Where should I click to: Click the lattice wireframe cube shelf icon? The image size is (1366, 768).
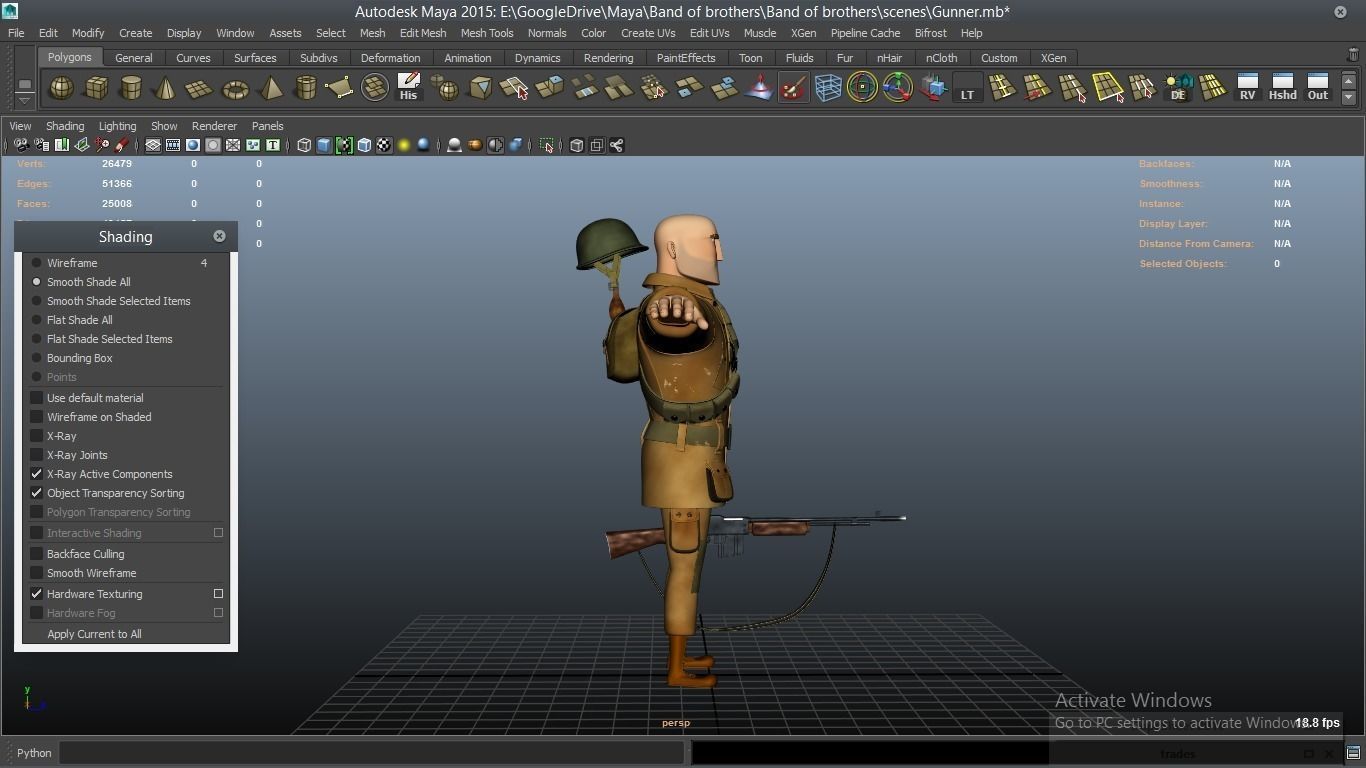tap(828, 88)
